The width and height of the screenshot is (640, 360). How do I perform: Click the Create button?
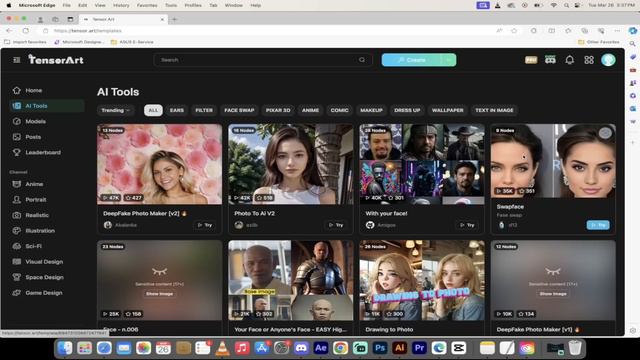[411, 60]
